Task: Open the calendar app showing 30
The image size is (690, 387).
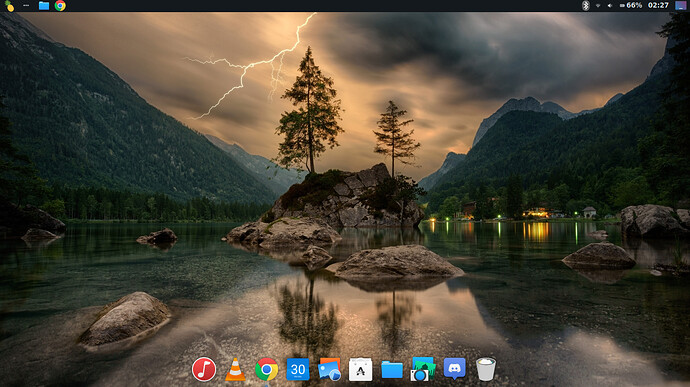Action: pos(298,369)
